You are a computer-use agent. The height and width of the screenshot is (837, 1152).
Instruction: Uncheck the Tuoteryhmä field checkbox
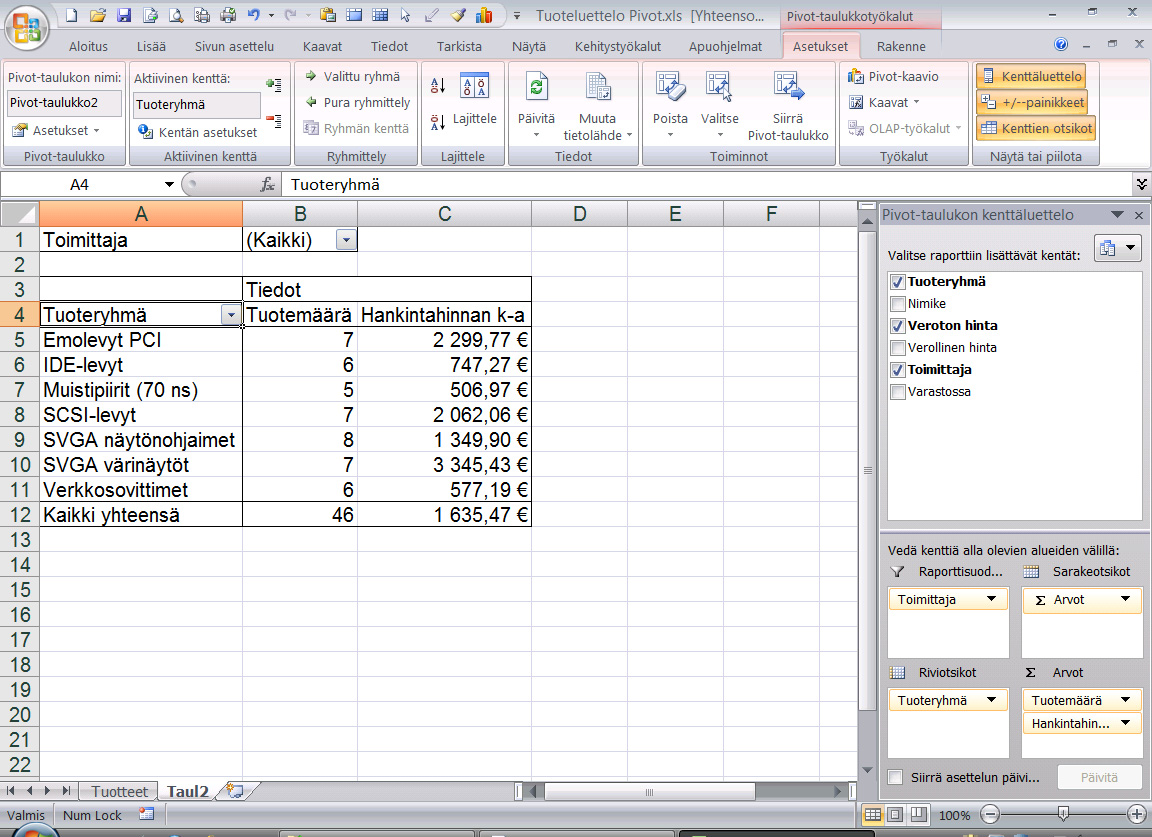point(897,282)
